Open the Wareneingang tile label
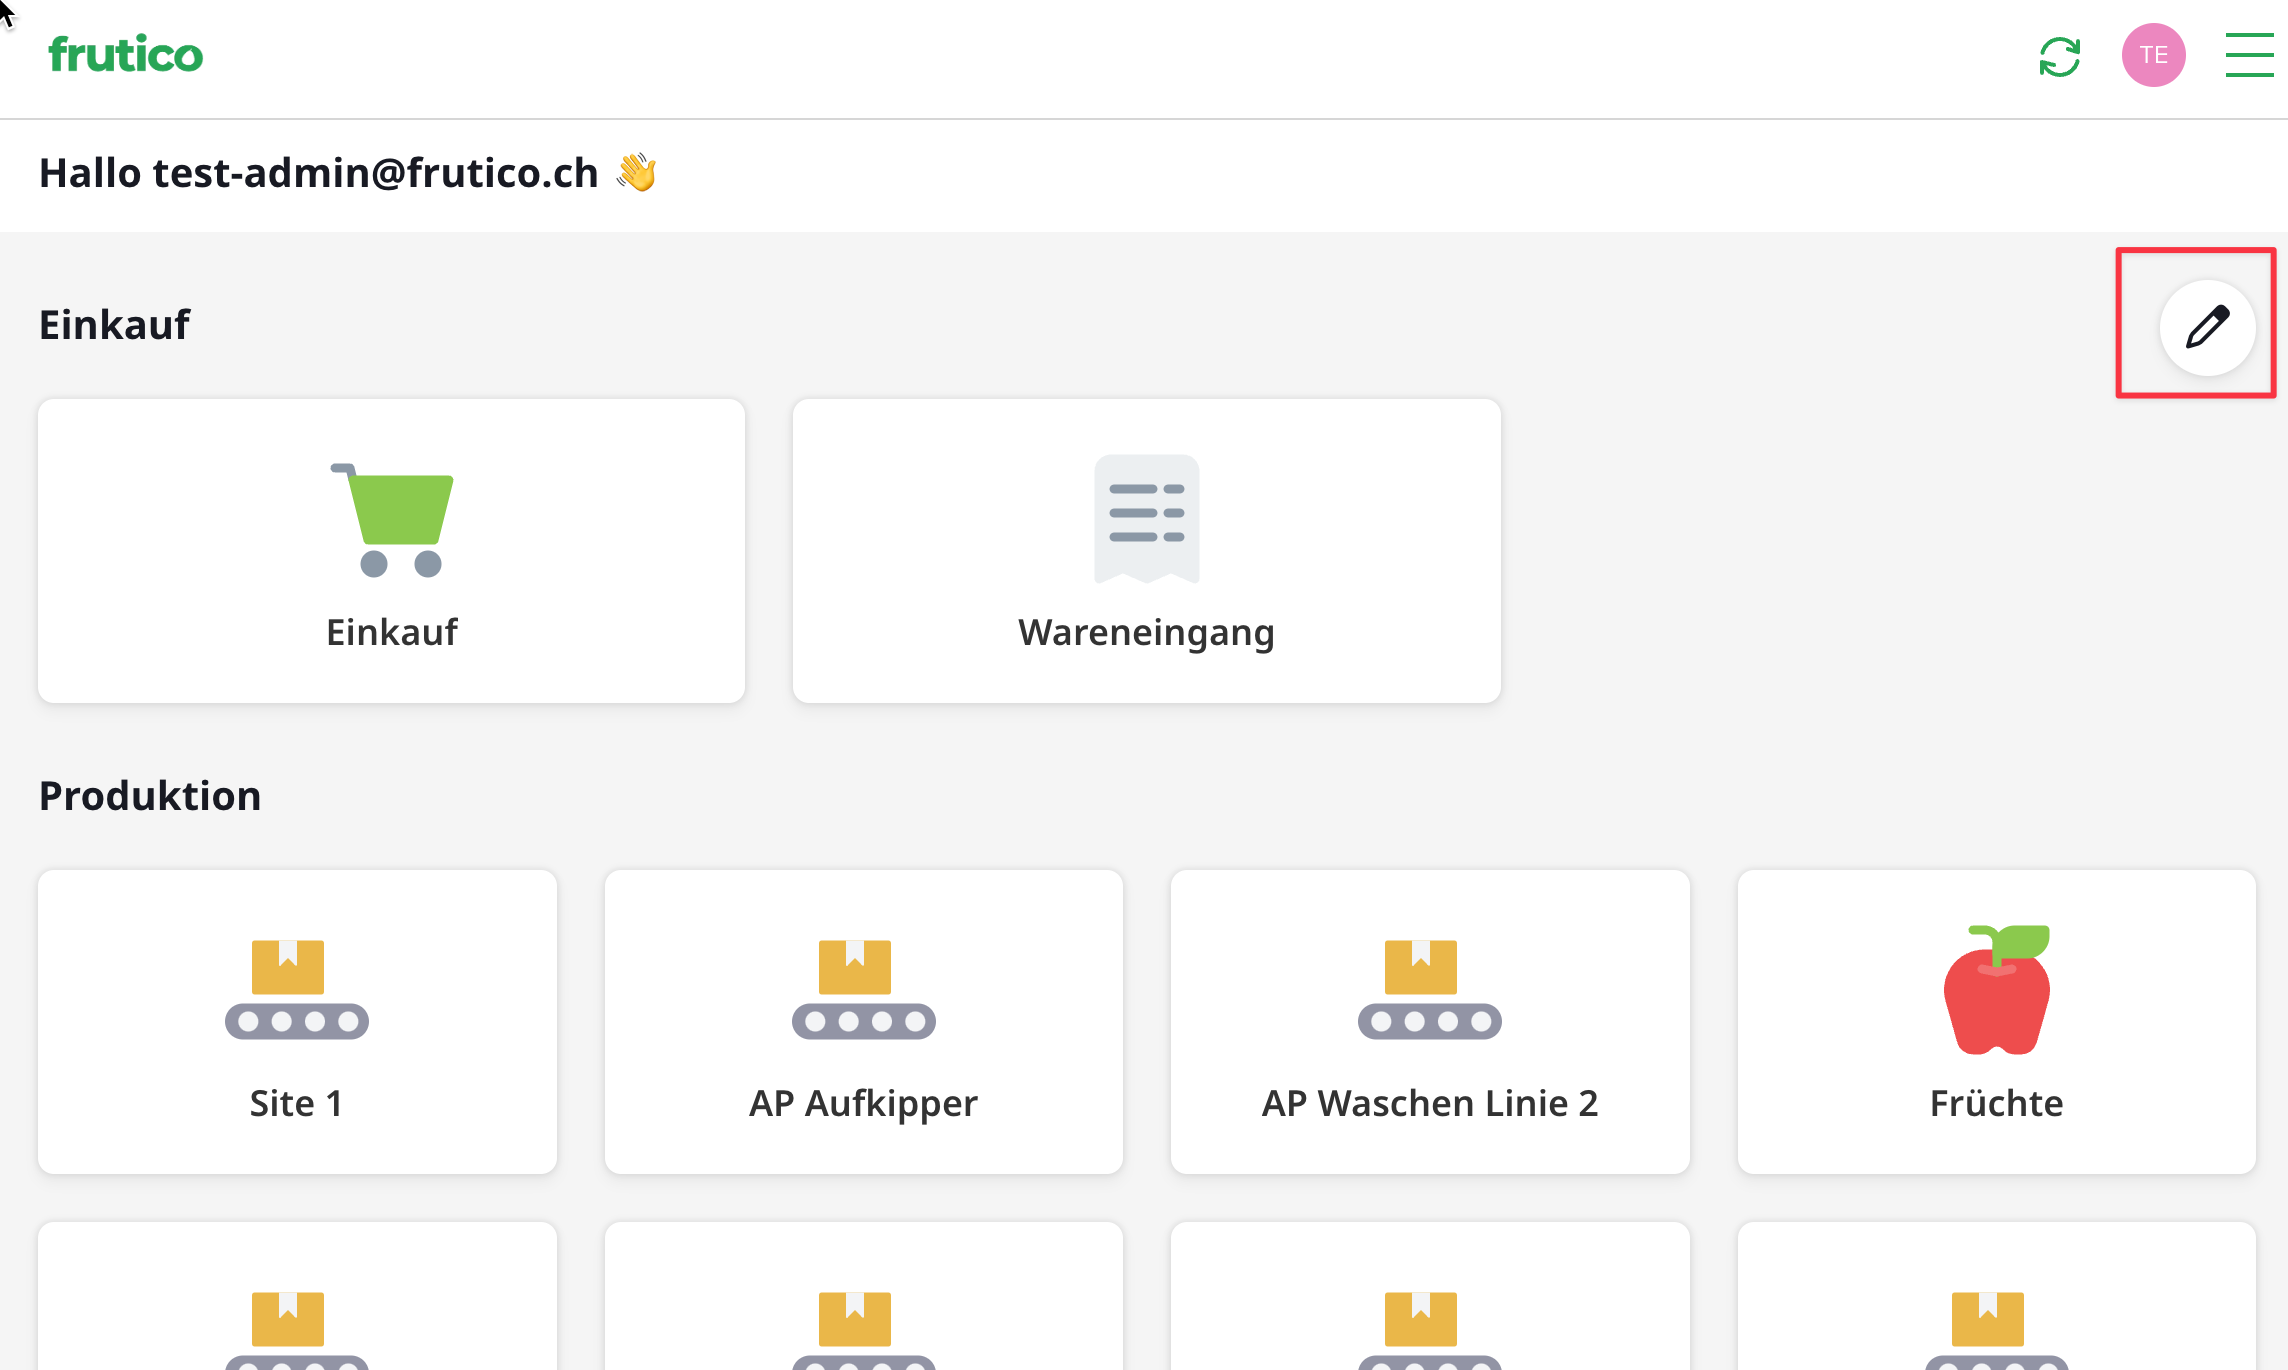Image resolution: width=2288 pixels, height=1370 pixels. click(x=1146, y=633)
